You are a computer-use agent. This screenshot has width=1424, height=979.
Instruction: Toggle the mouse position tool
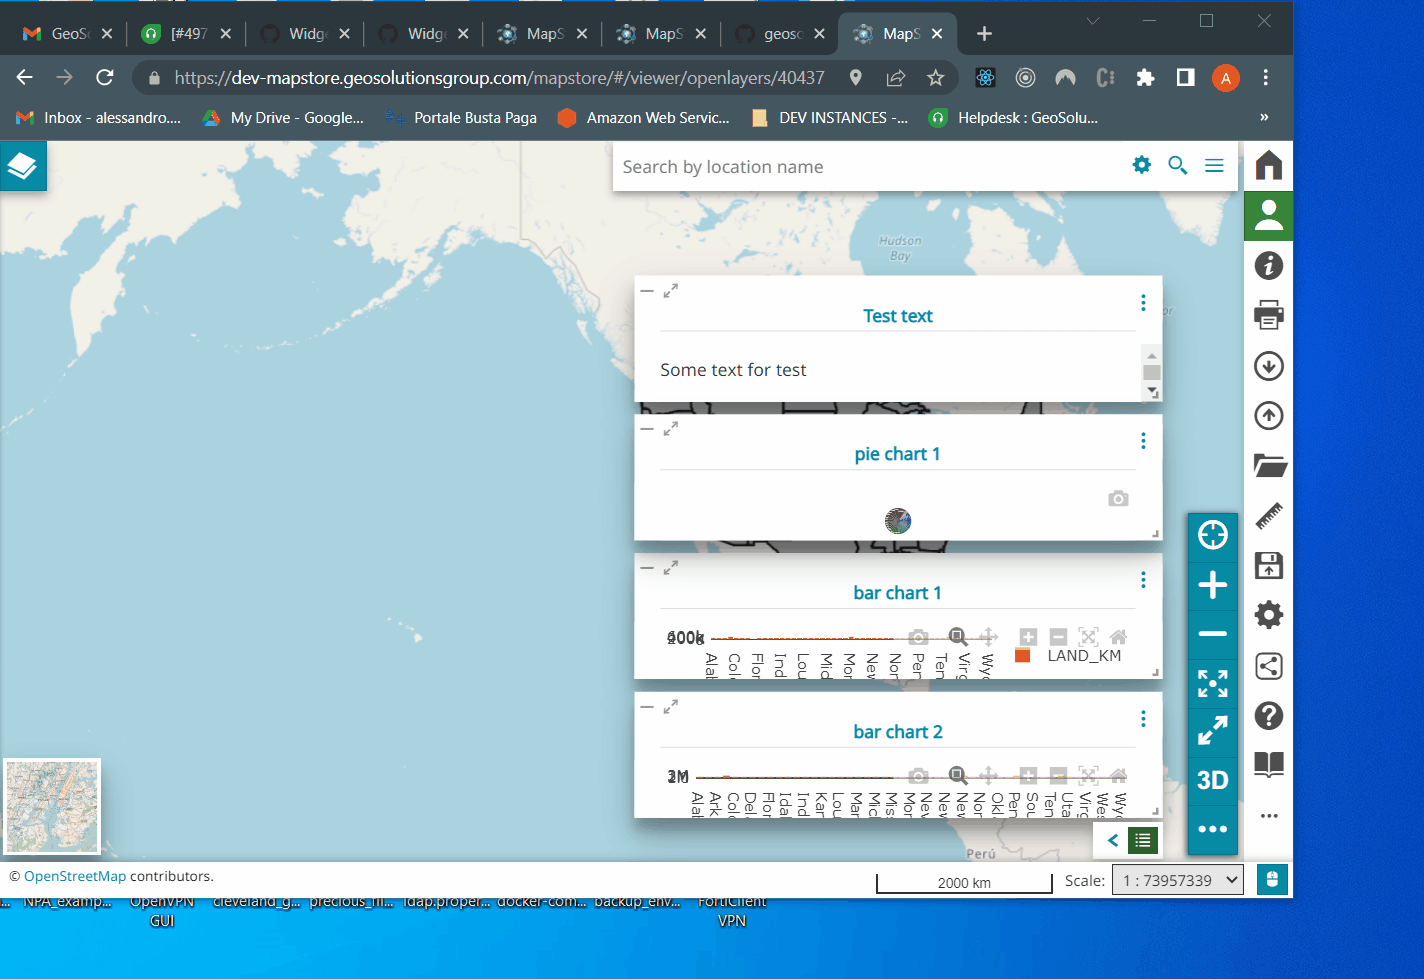point(1272,880)
